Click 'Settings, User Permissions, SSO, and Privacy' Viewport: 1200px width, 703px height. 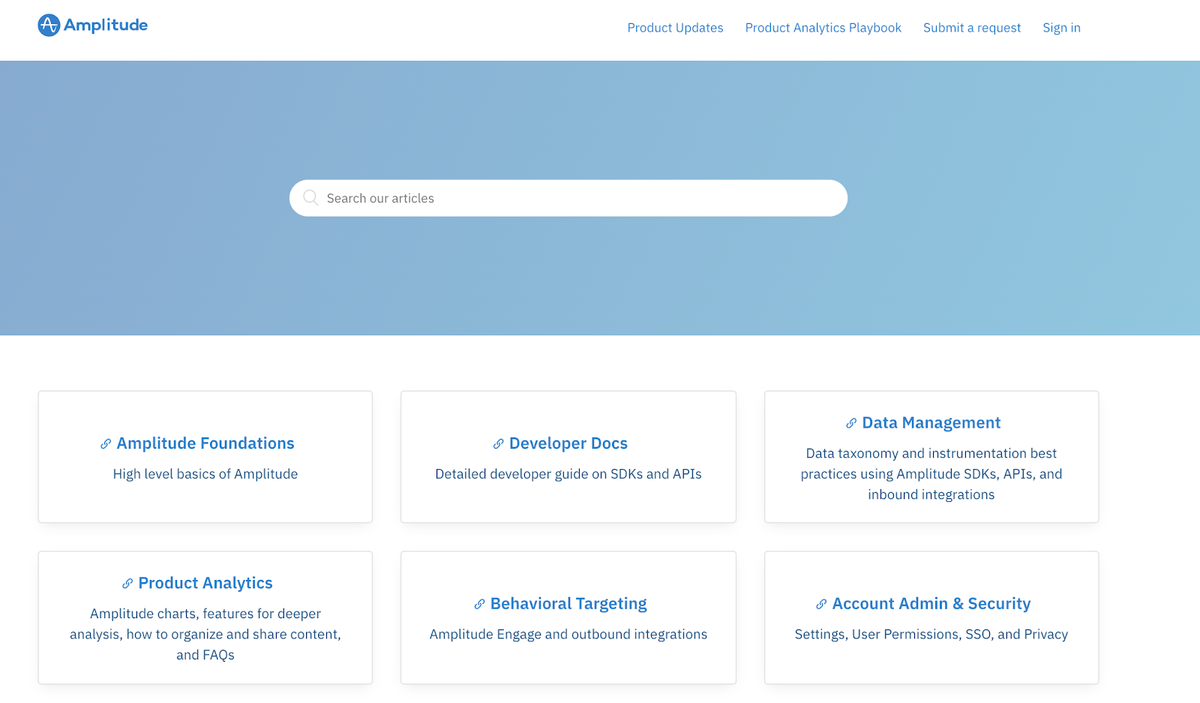tap(931, 634)
